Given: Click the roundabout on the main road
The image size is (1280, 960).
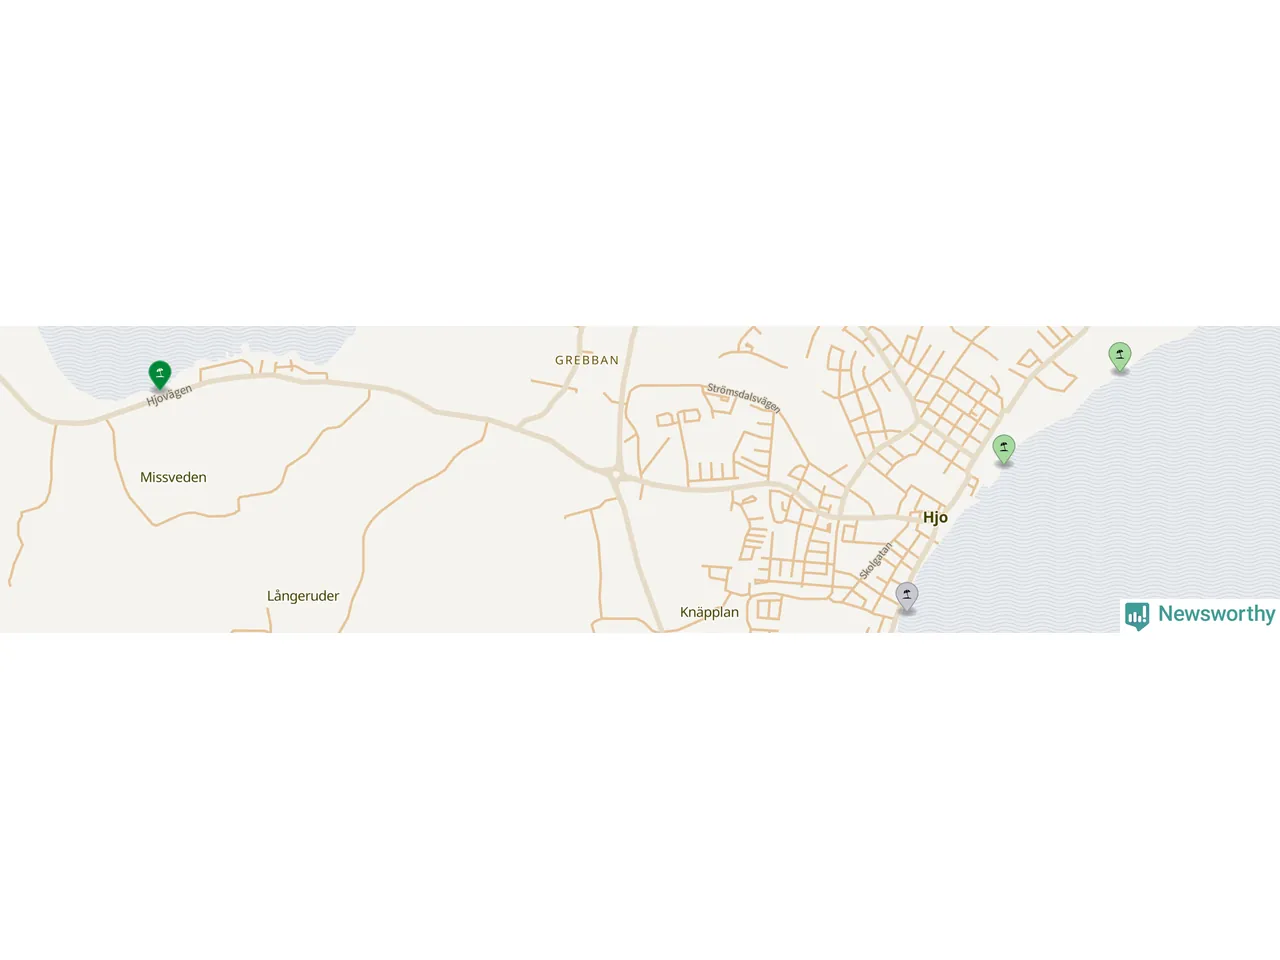Looking at the screenshot, I should click(617, 475).
